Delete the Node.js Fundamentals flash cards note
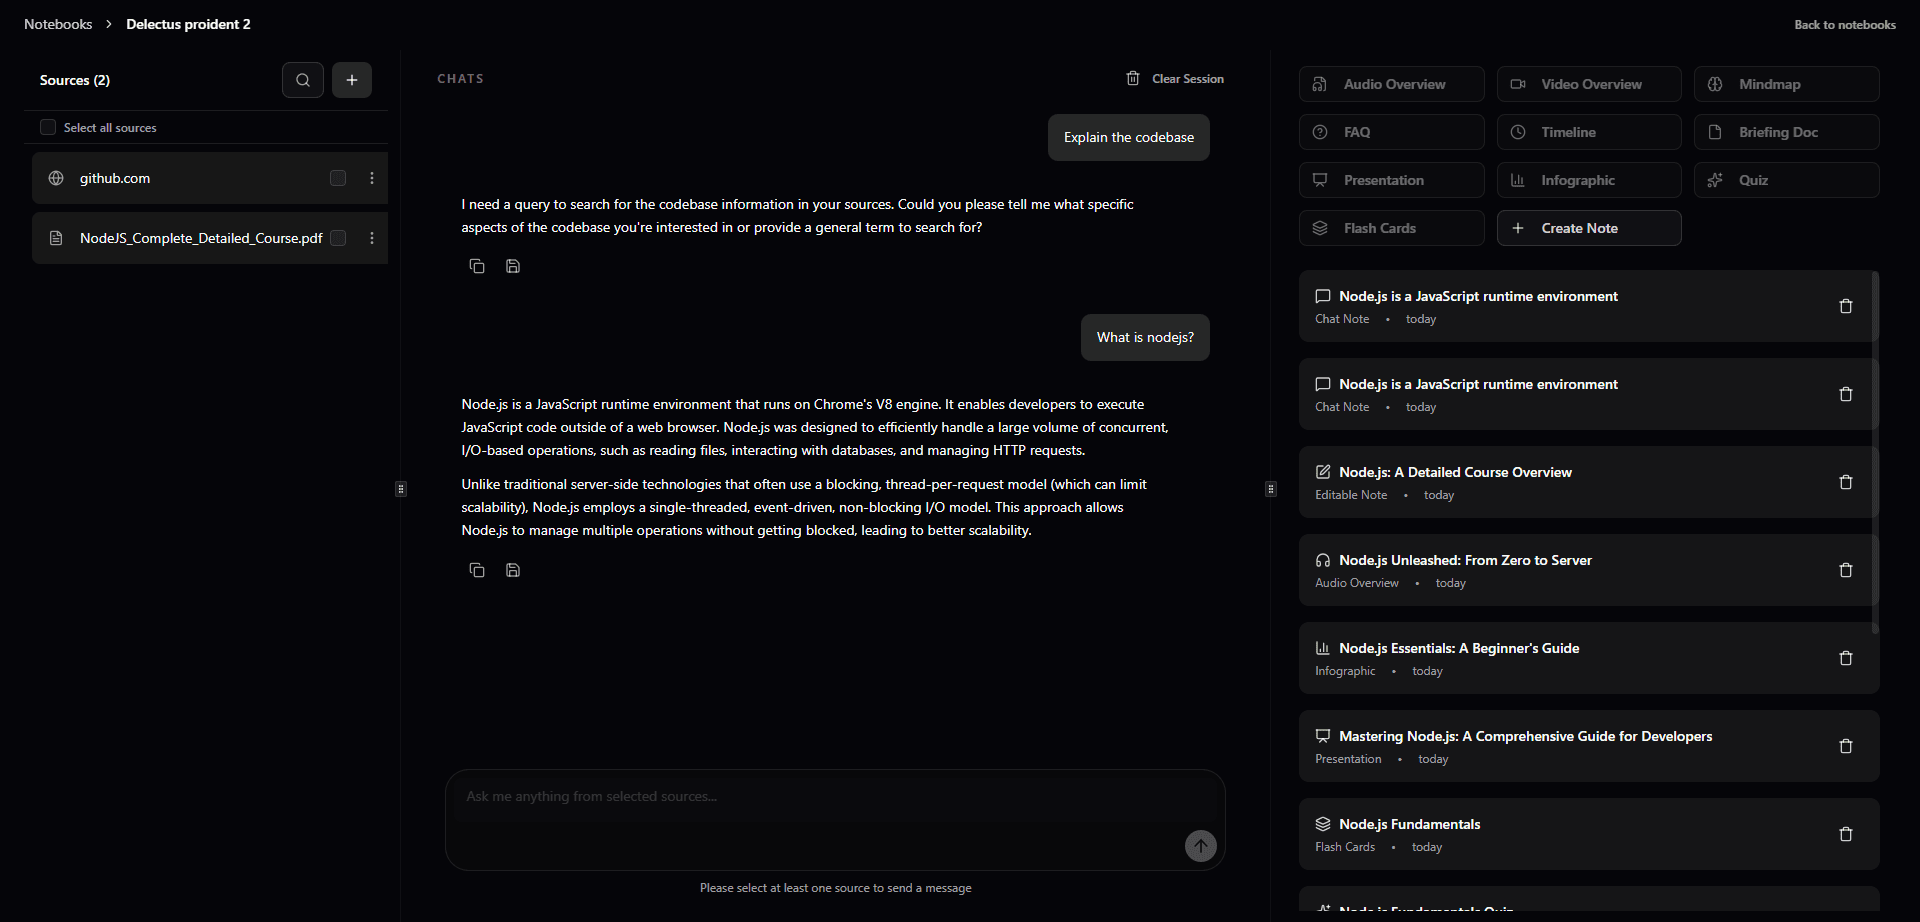Viewport: 1920px width, 922px height. pos(1846,834)
